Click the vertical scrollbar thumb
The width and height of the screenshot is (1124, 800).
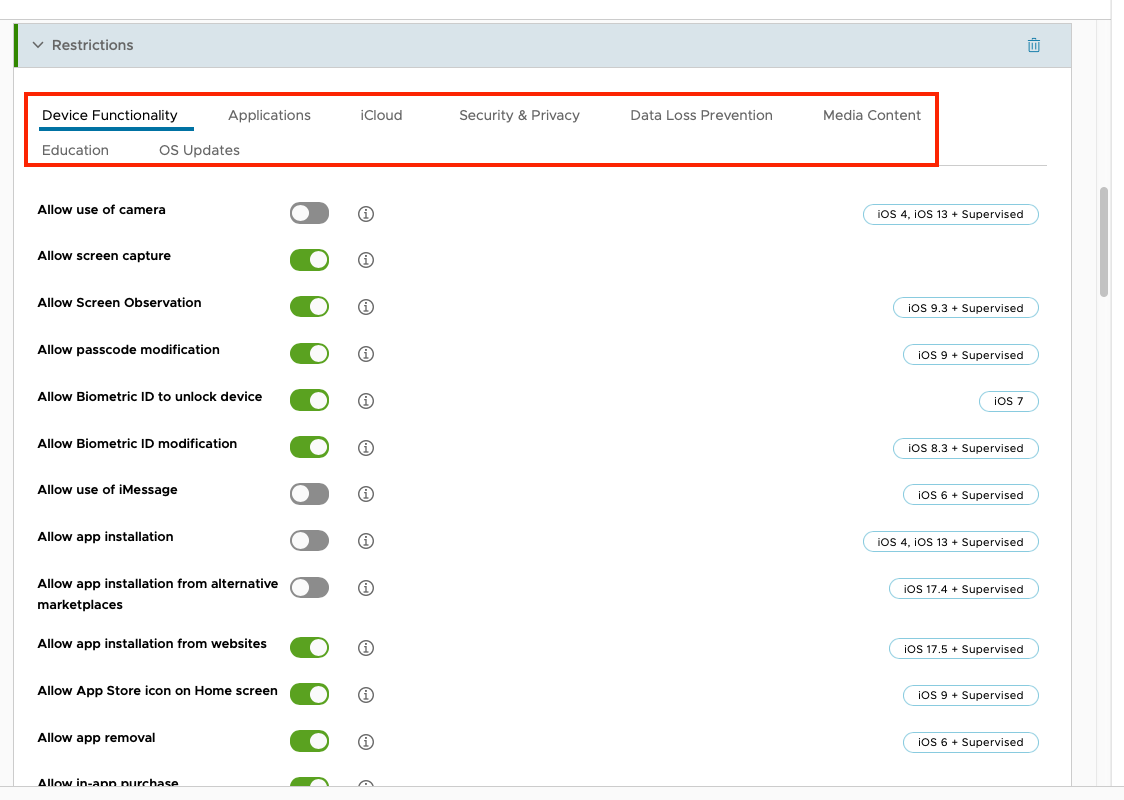(1104, 242)
